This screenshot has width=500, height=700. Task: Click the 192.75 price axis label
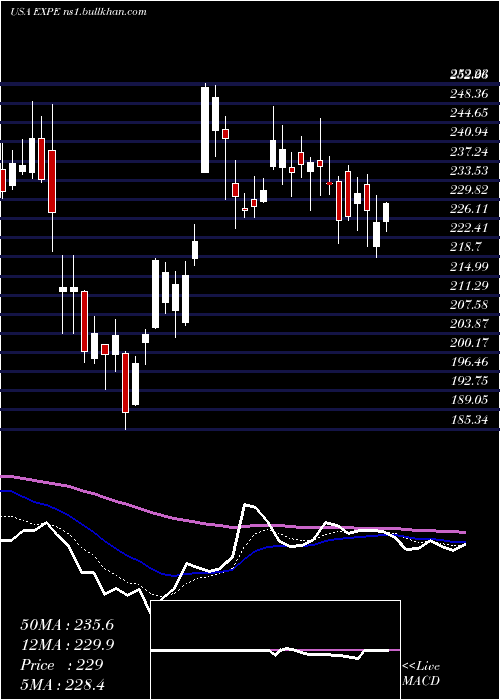pos(468,382)
